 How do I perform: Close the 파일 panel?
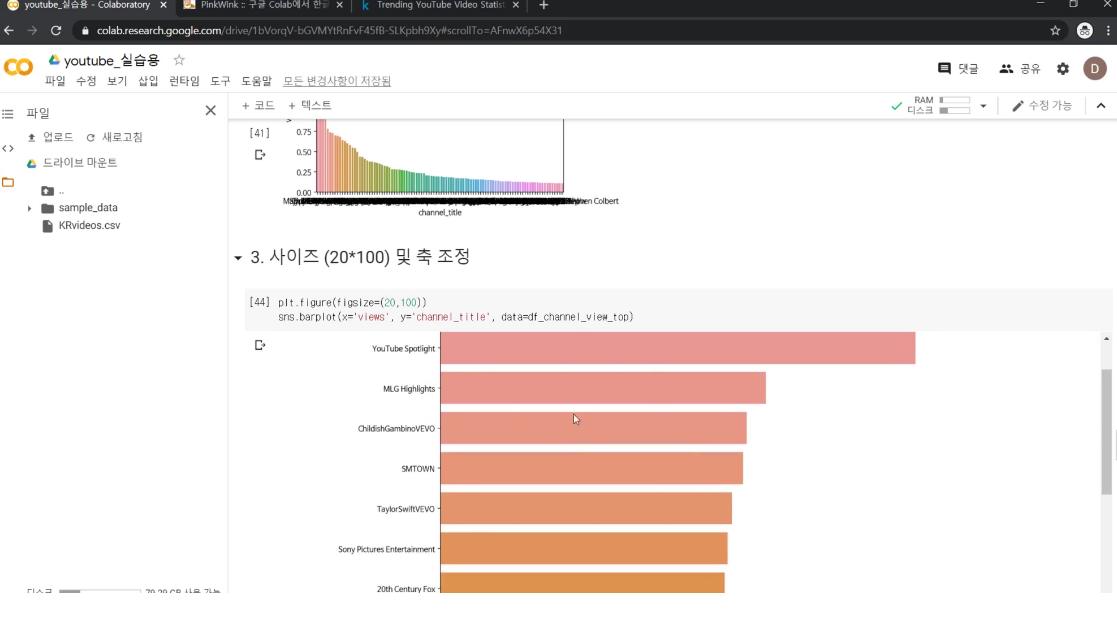(210, 110)
